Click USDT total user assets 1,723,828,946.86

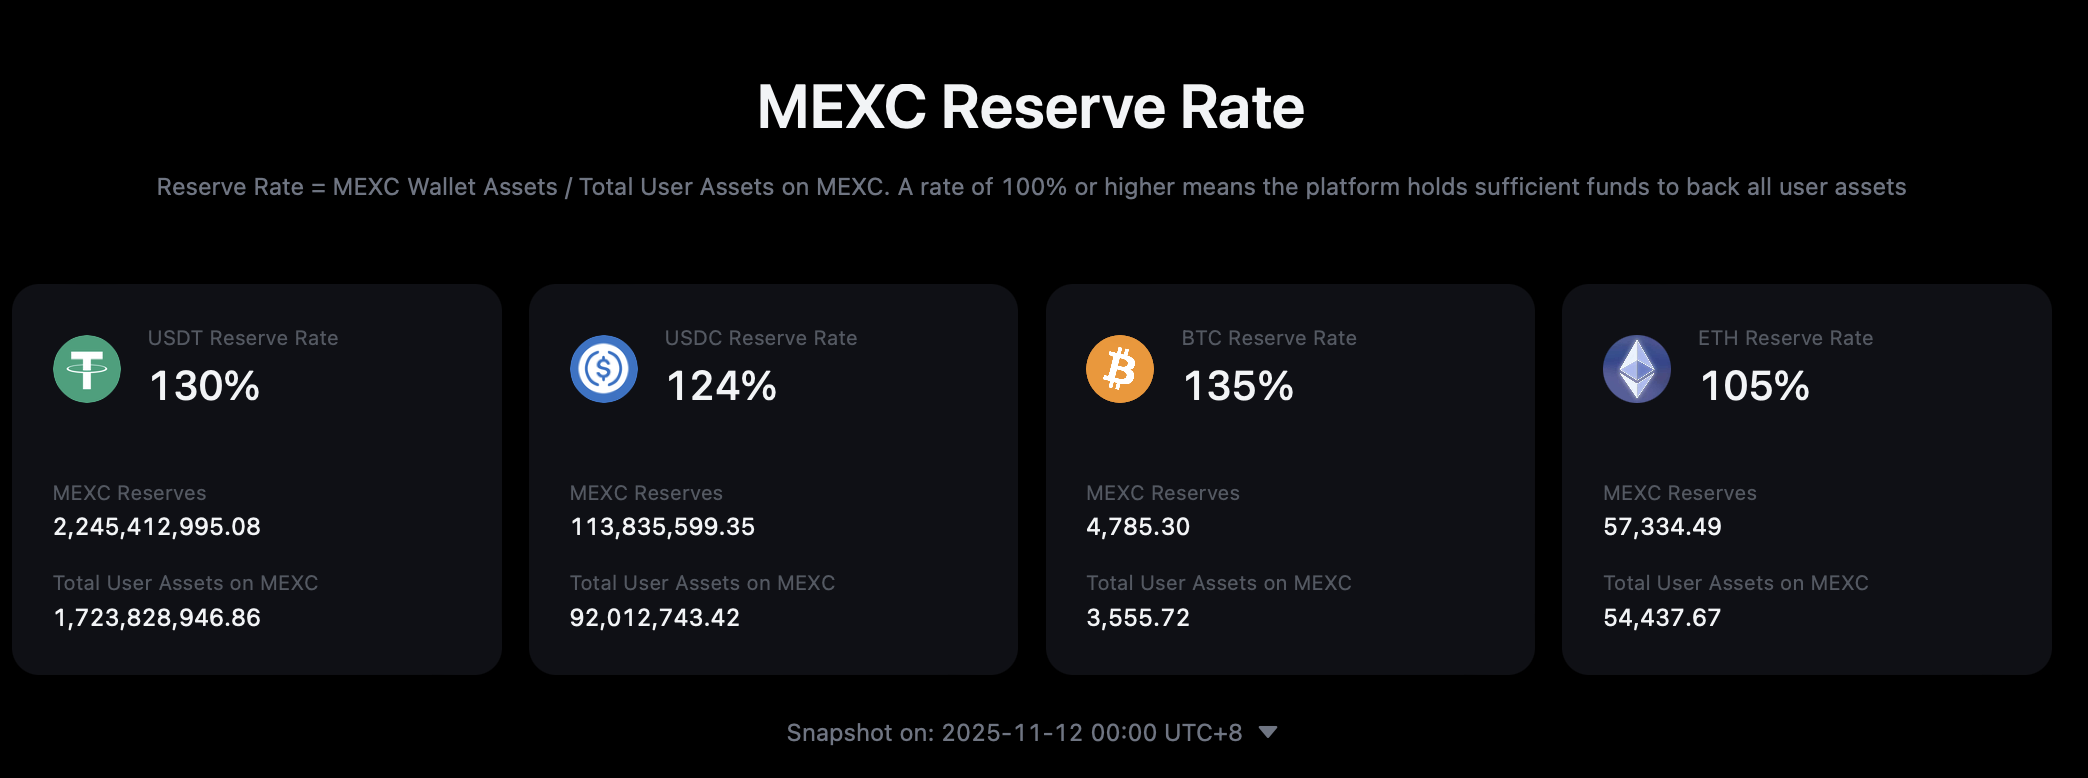(157, 618)
